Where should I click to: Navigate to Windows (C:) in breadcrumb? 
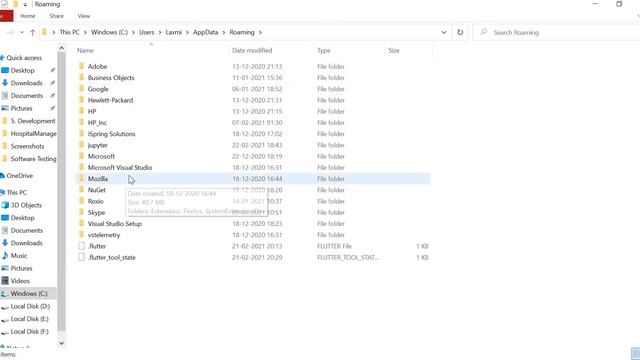pyautogui.click(x=109, y=32)
